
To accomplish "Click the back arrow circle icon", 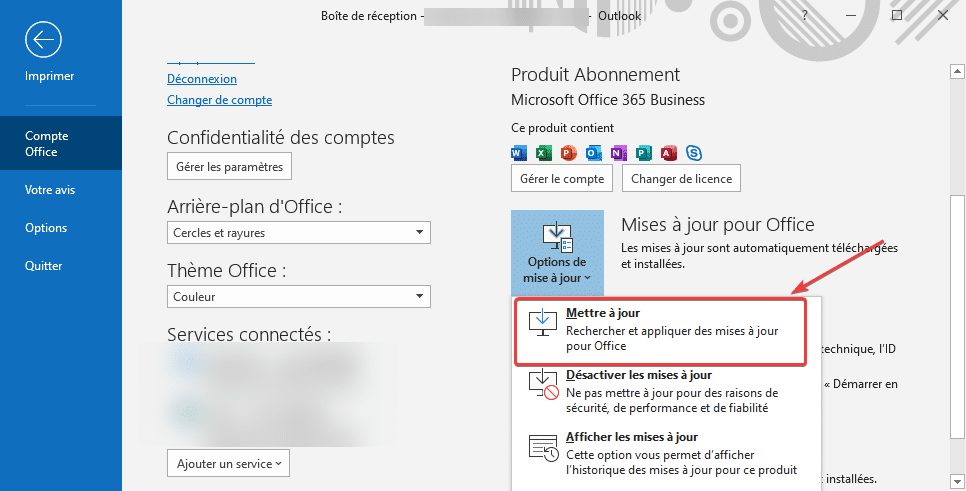I will pos(43,40).
